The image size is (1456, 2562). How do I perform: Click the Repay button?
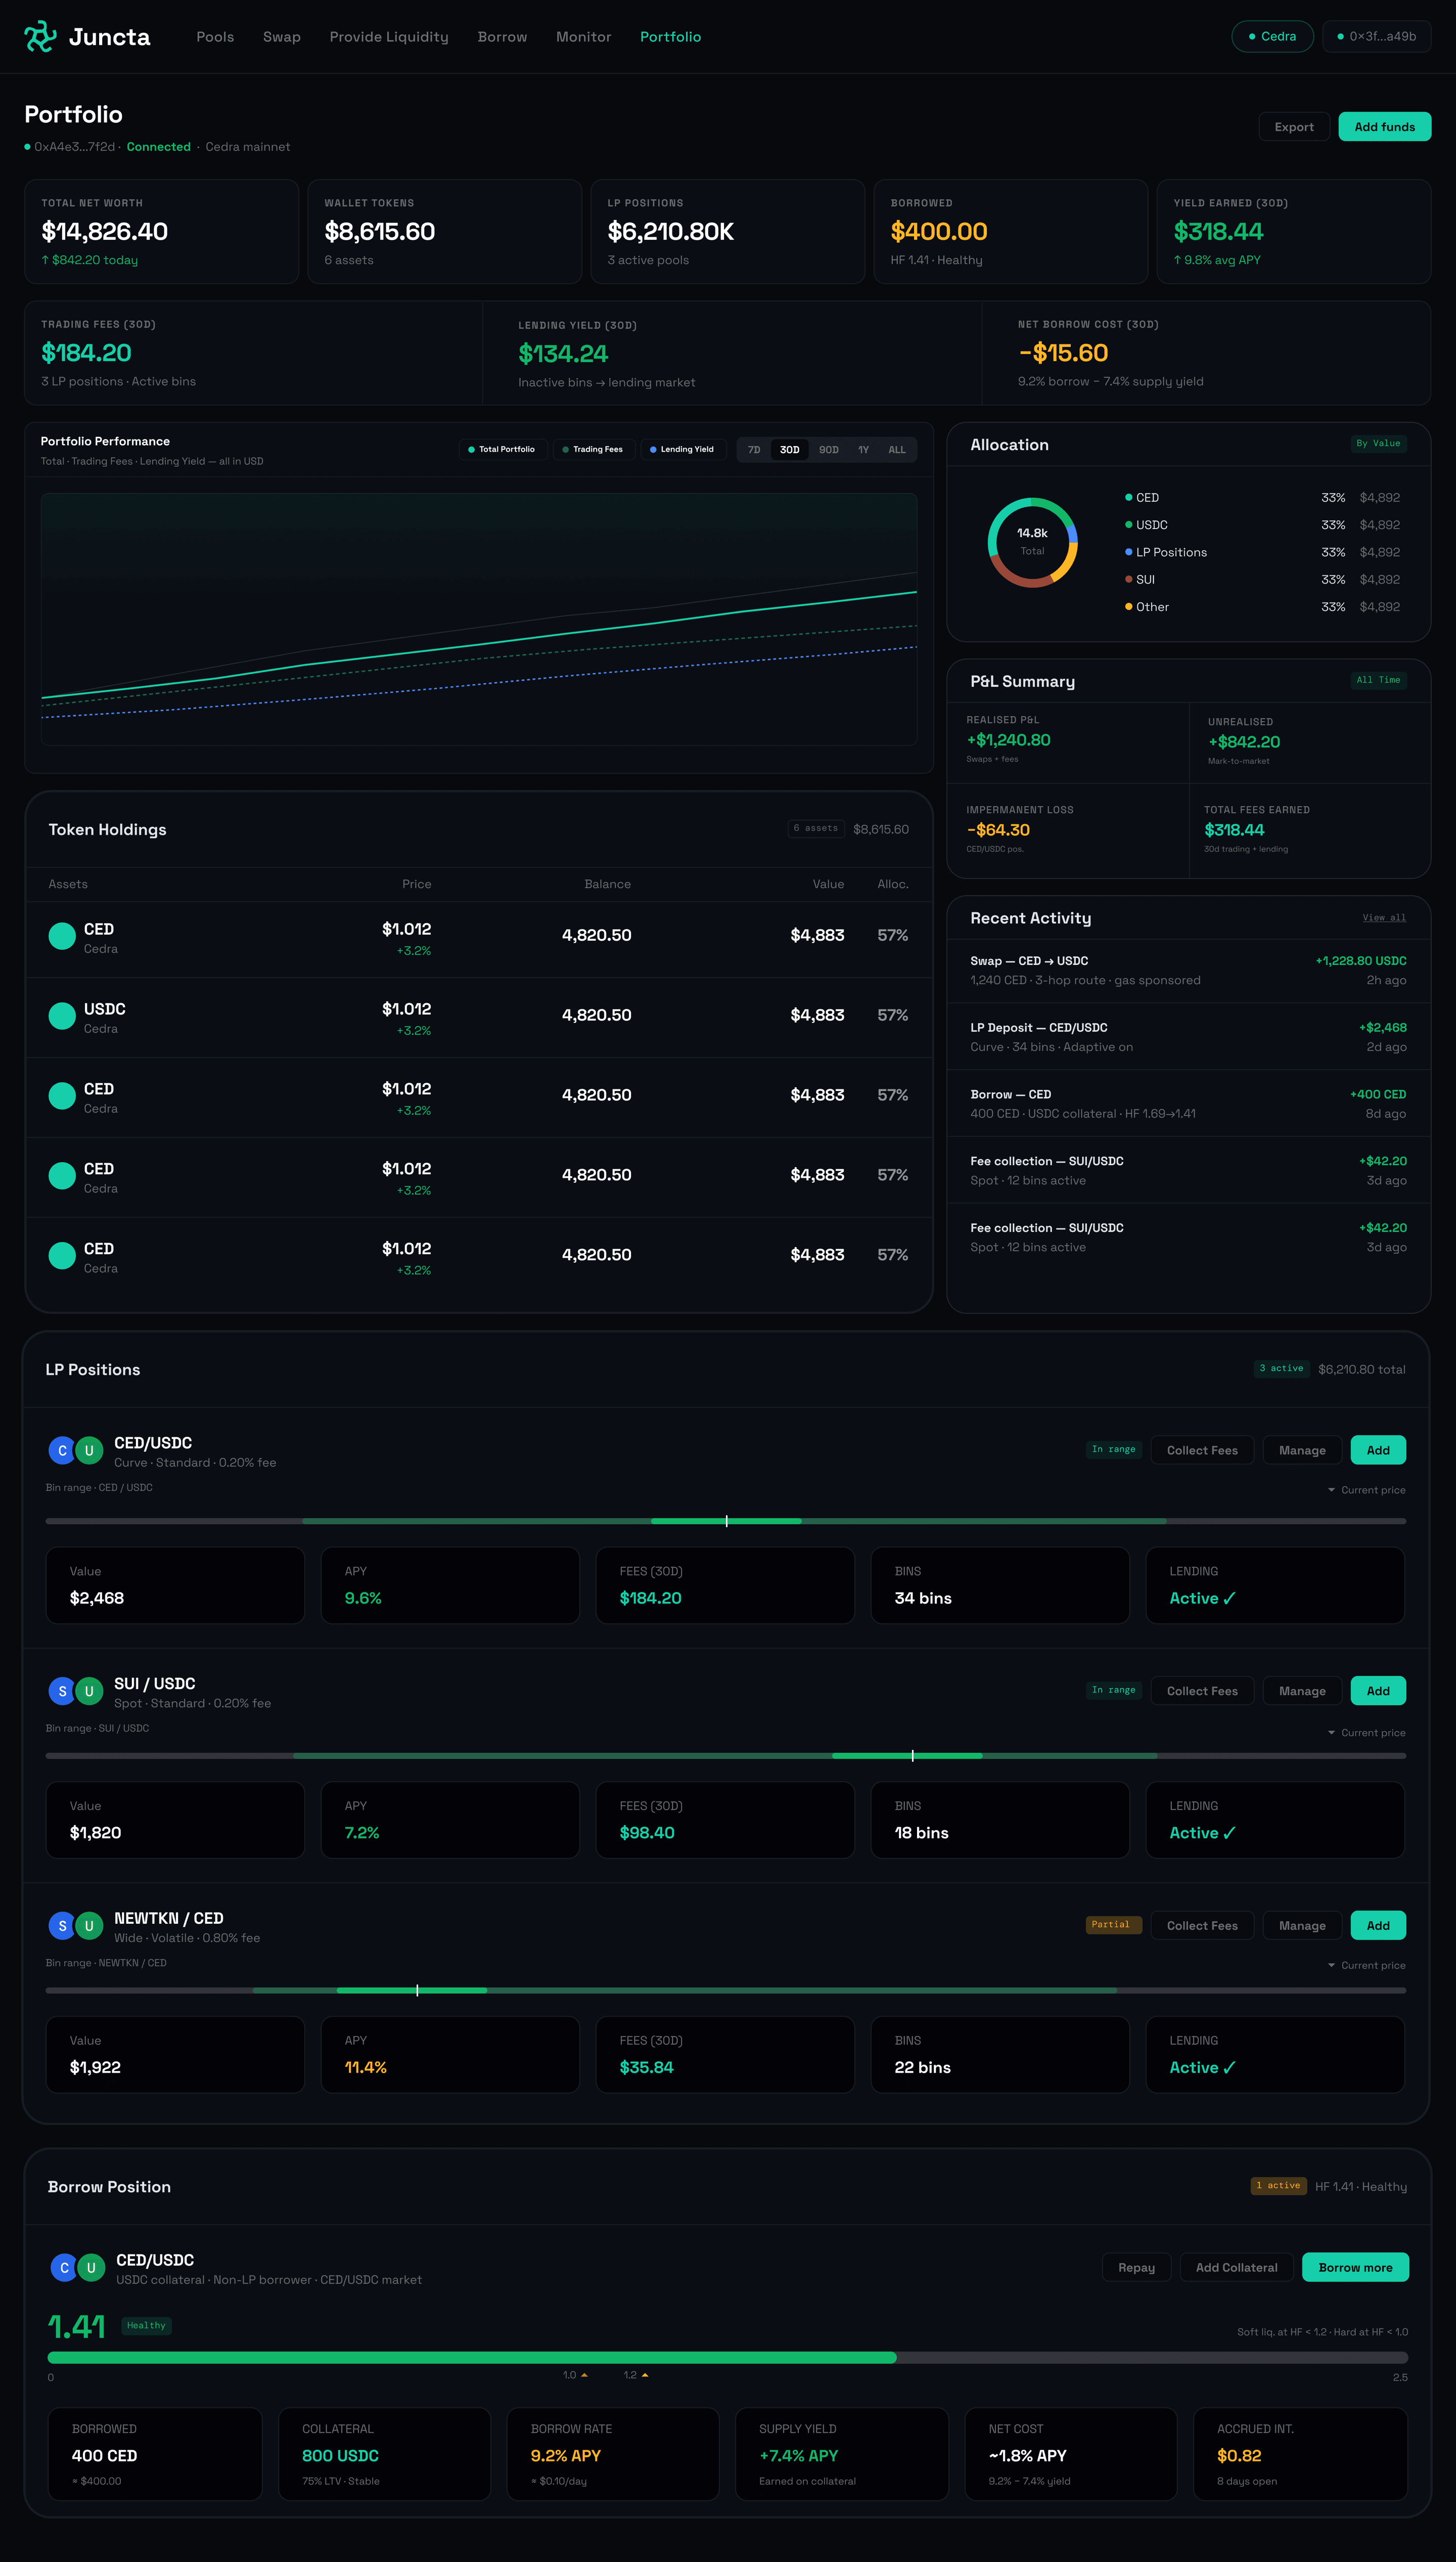click(x=1136, y=2267)
